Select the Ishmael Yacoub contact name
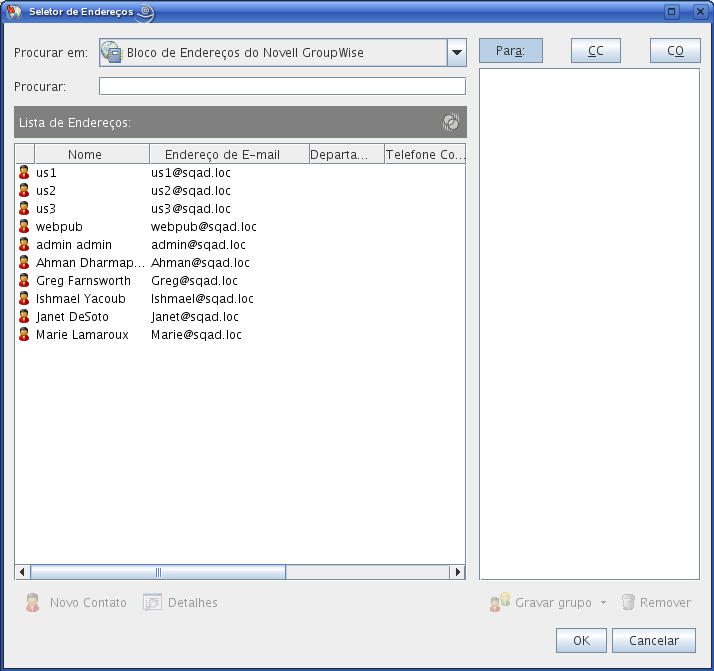This screenshot has height=671, width=714. click(81, 298)
